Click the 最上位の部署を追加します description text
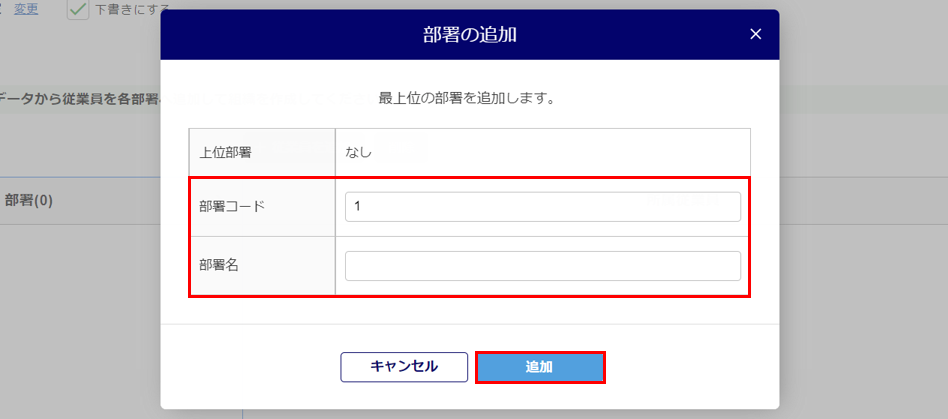Image resolution: width=948 pixels, height=419 pixels. (467, 98)
